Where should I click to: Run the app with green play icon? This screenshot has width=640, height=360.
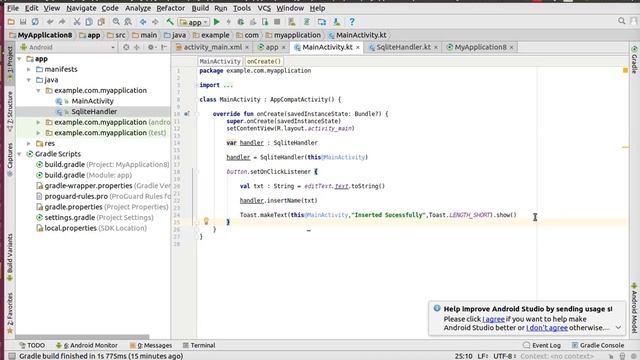coord(217,22)
